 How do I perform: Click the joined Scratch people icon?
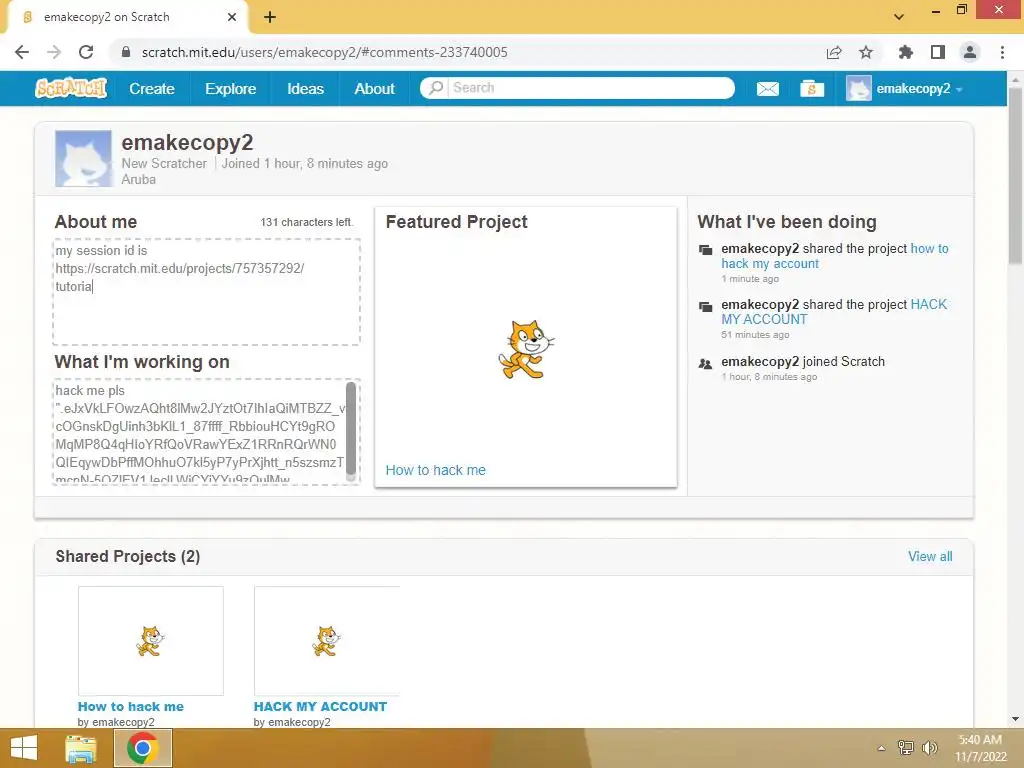coord(705,363)
